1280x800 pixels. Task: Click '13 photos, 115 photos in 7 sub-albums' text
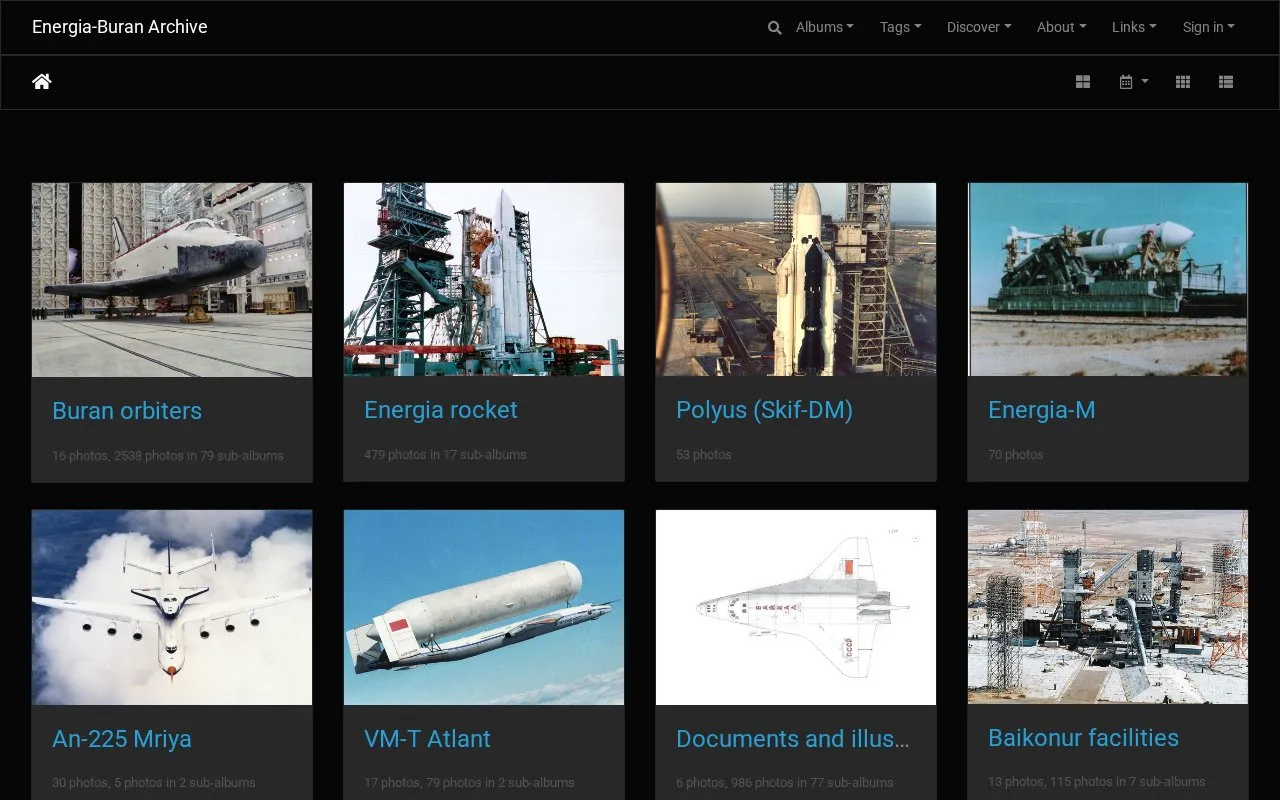[x=1097, y=782]
